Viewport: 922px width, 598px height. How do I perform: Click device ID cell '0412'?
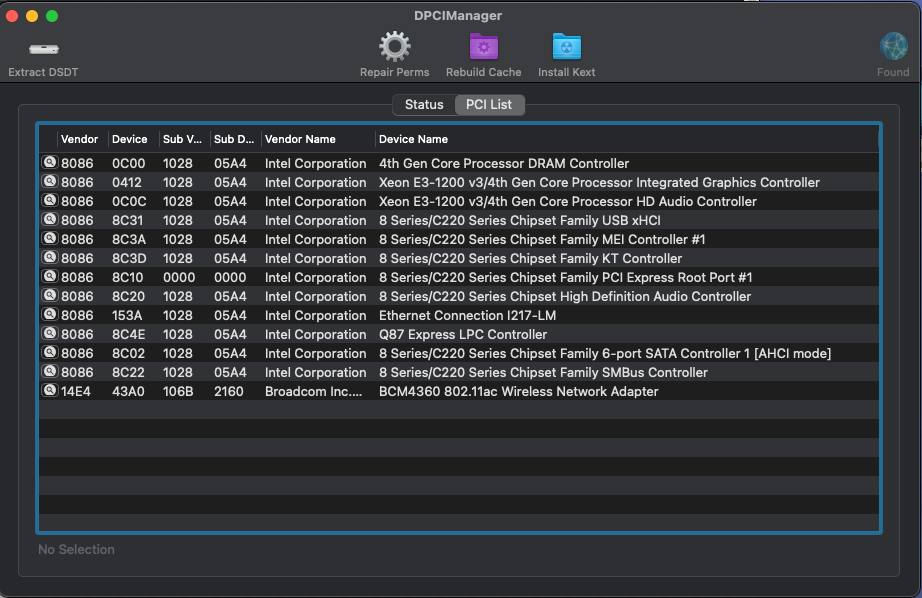(126, 182)
